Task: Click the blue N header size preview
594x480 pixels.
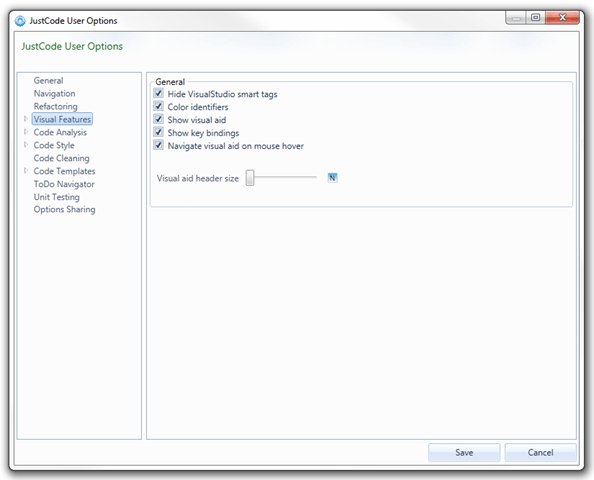Action: coord(332,178)
